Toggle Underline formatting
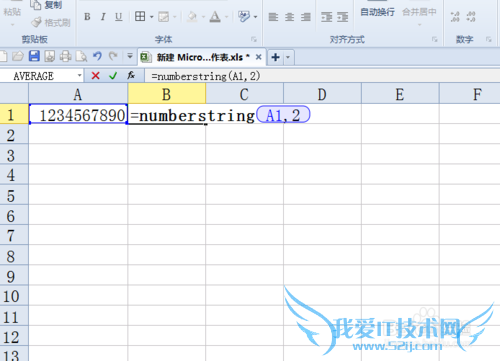This screenshot has width=500, height=361. coord(119,17)
